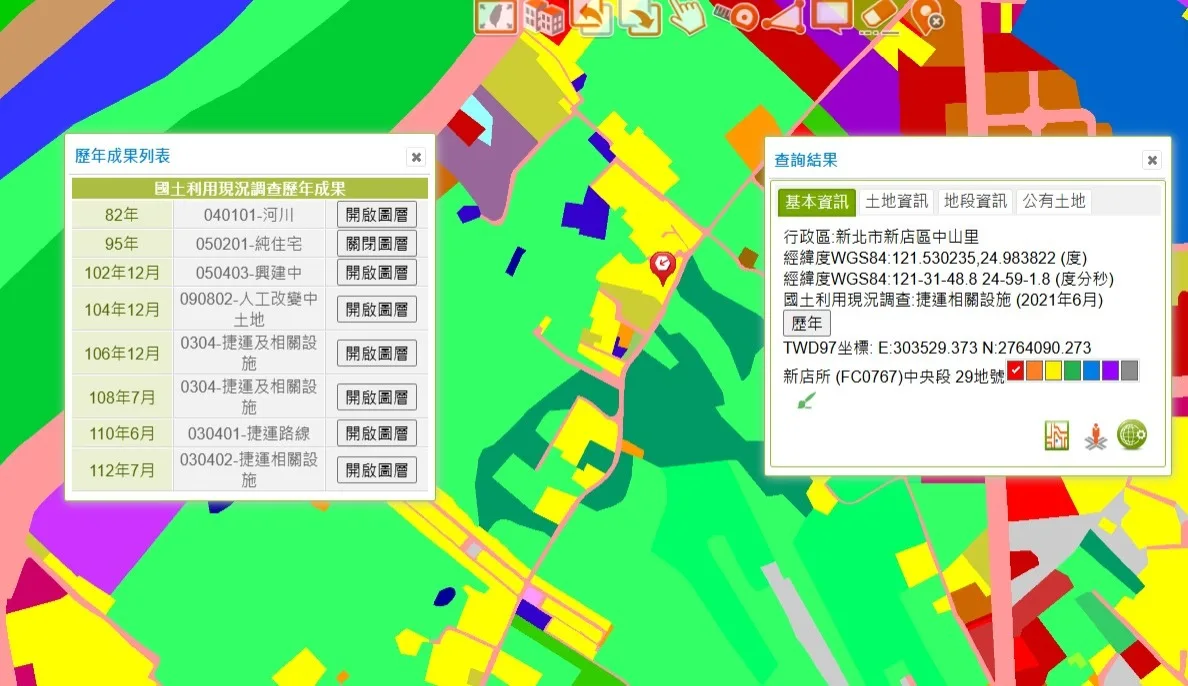
Task: Click the 82年 year cell
Action: (x=121, y=215)
